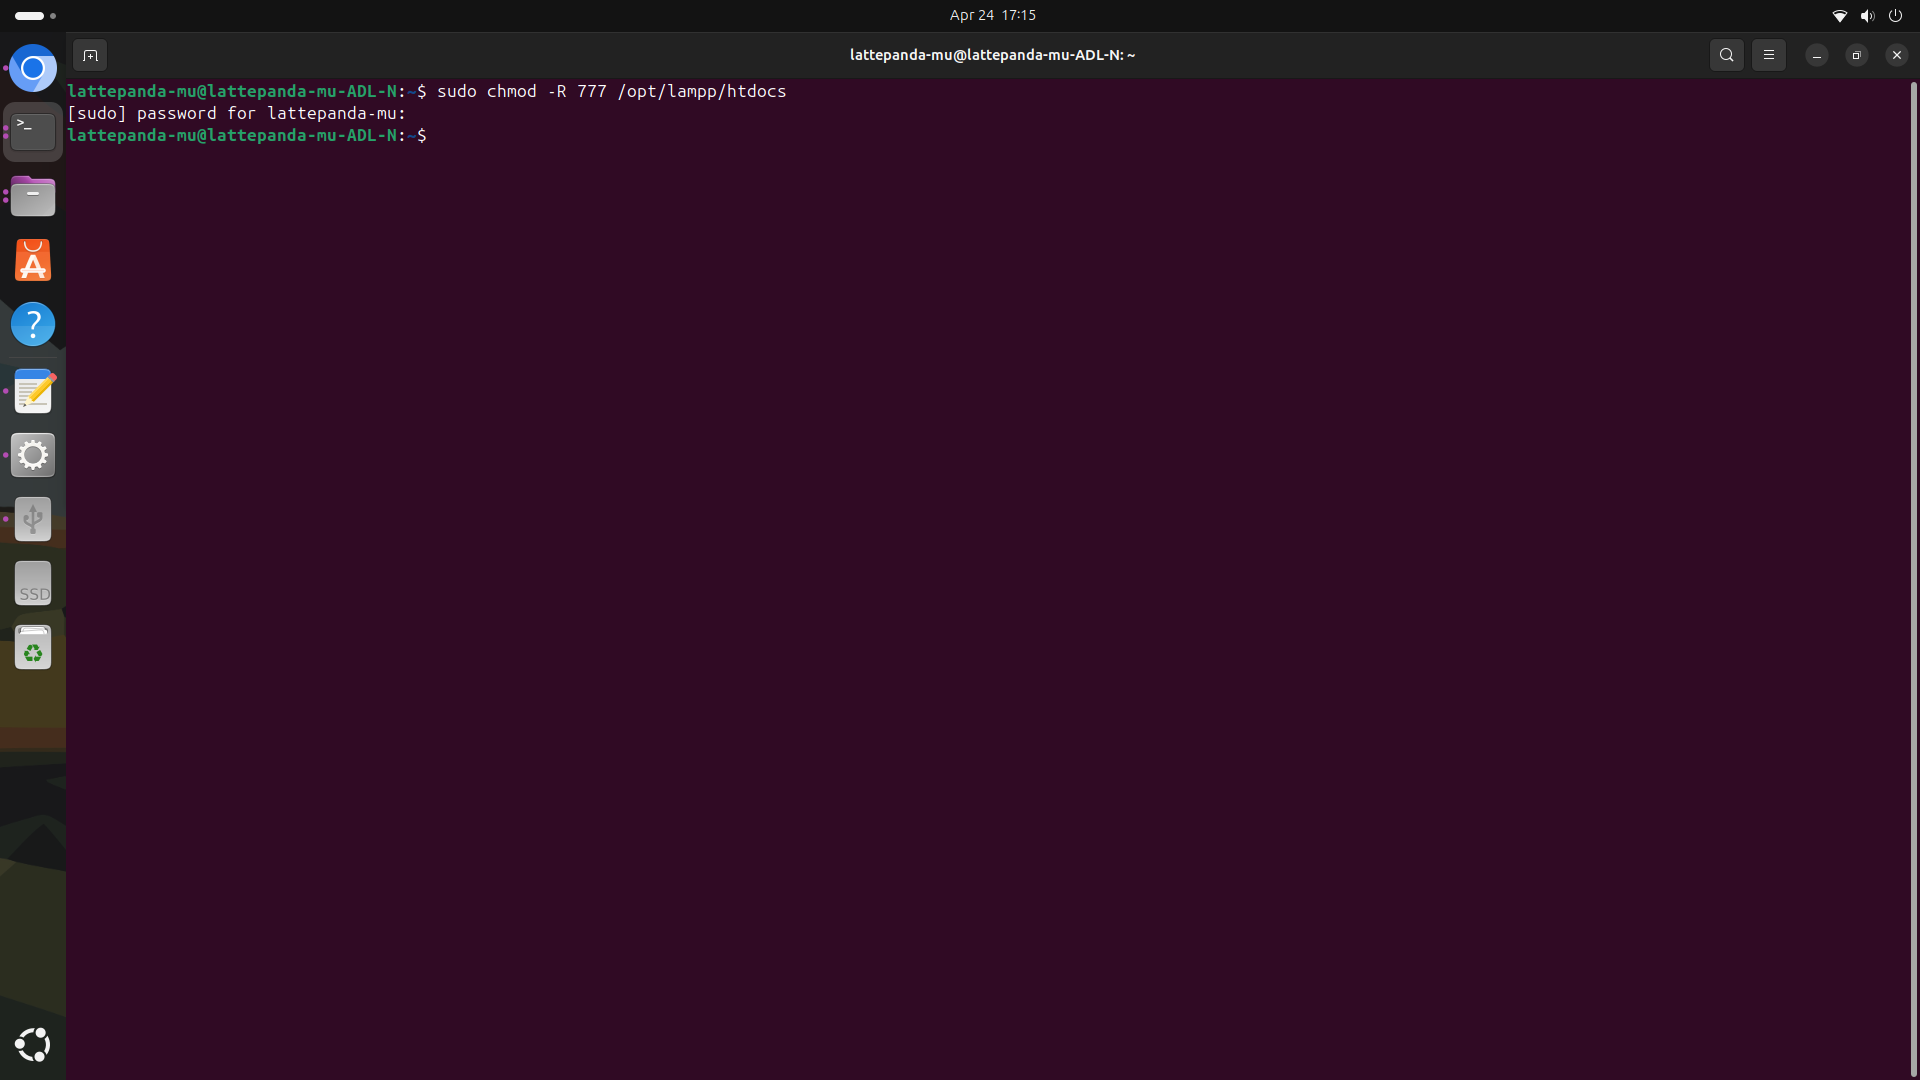The height and width of the screenshot is (1080, 1920).
Task: Select the Terminal icon in the dock
Action: 33,132
